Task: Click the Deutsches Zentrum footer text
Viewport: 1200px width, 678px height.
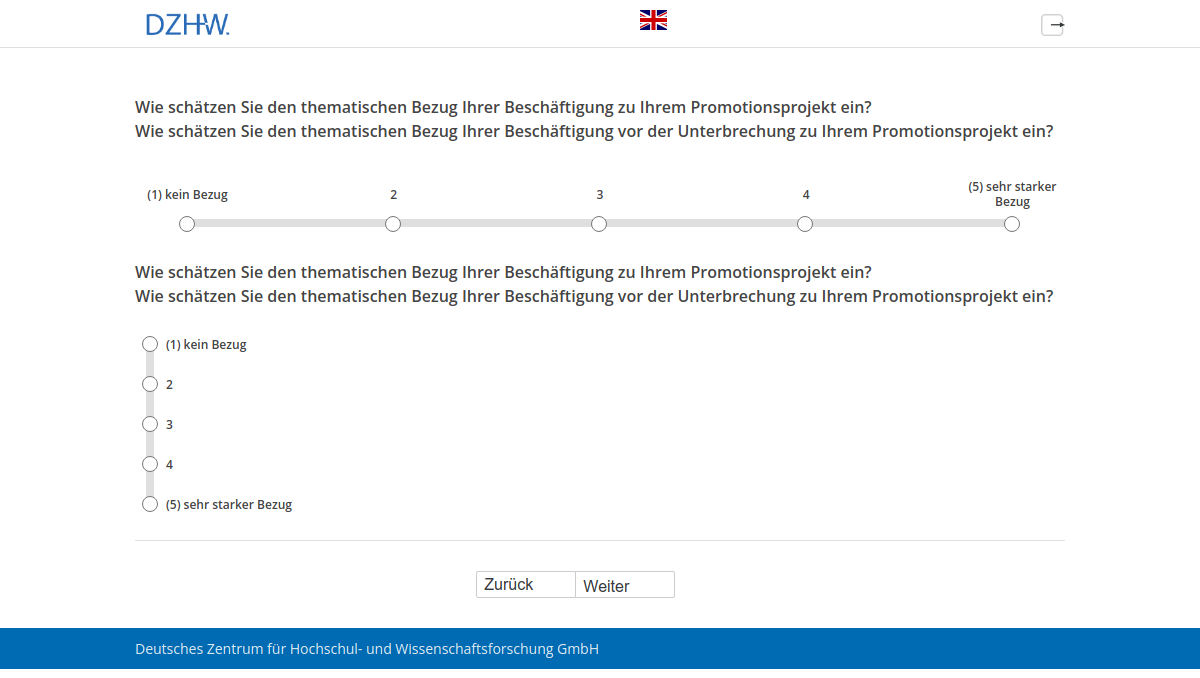Action: tap(366, 648)
